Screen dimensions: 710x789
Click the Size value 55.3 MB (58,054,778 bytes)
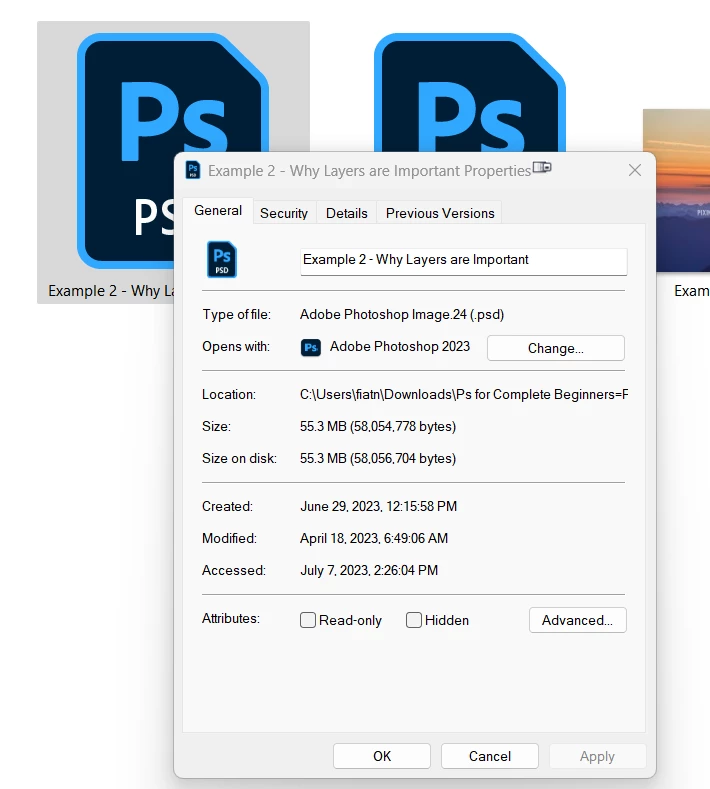tap(378, 426)
